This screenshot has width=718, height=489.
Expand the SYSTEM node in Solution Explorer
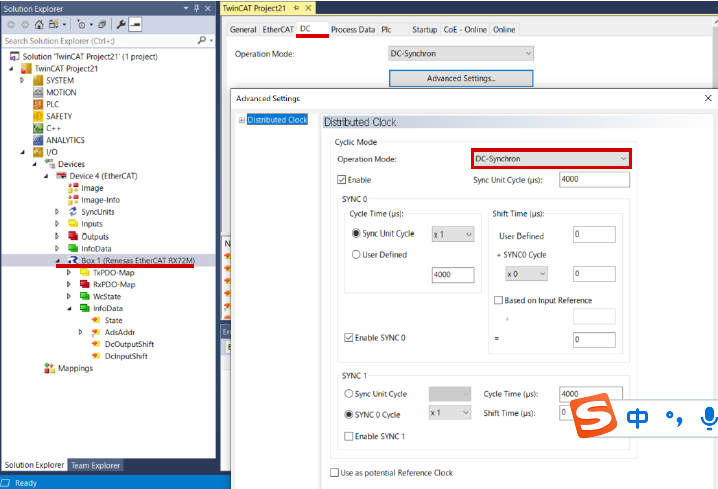tap(22, 80)
